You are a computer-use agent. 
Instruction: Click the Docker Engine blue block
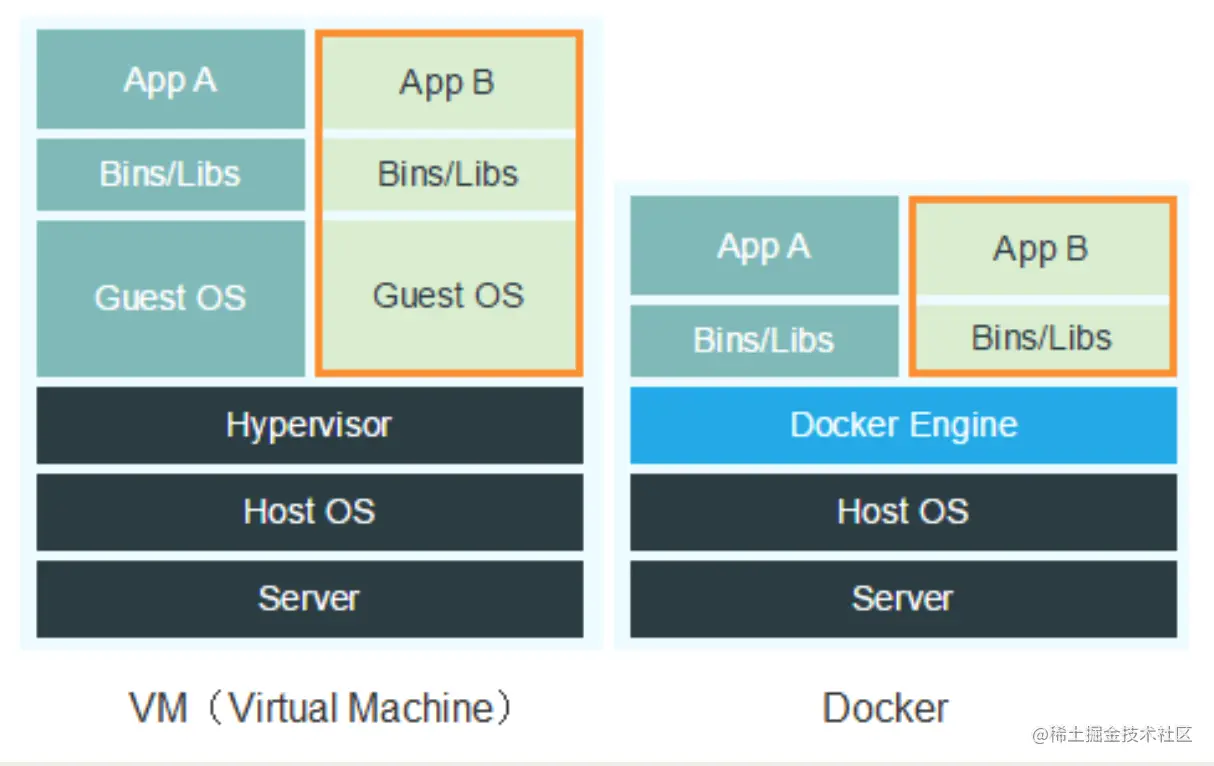point(902,424)
